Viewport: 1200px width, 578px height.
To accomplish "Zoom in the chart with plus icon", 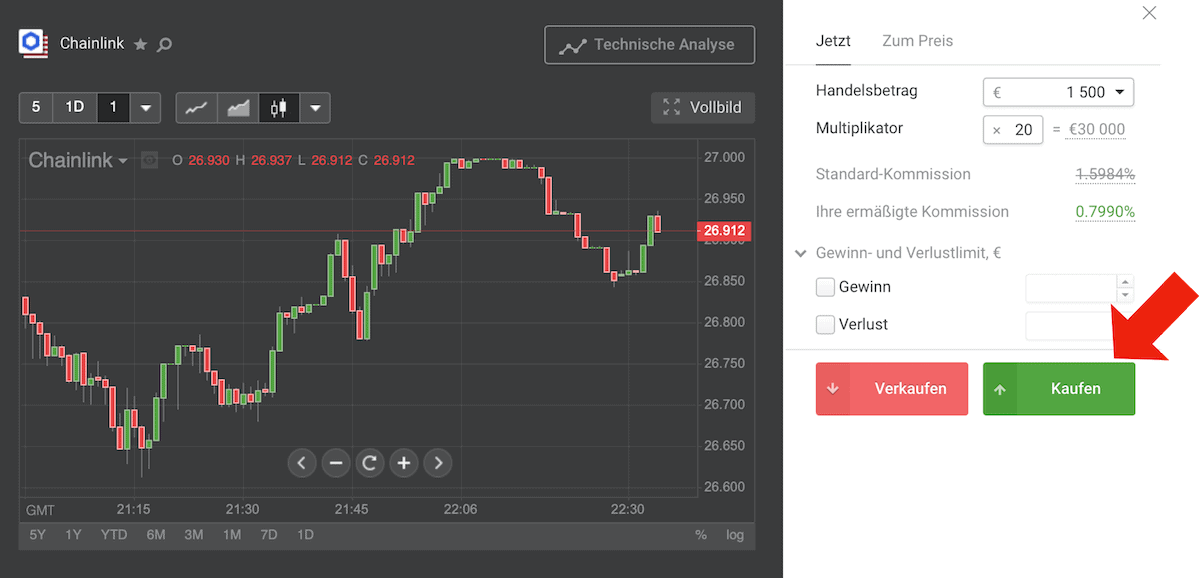I will point(404,463).
